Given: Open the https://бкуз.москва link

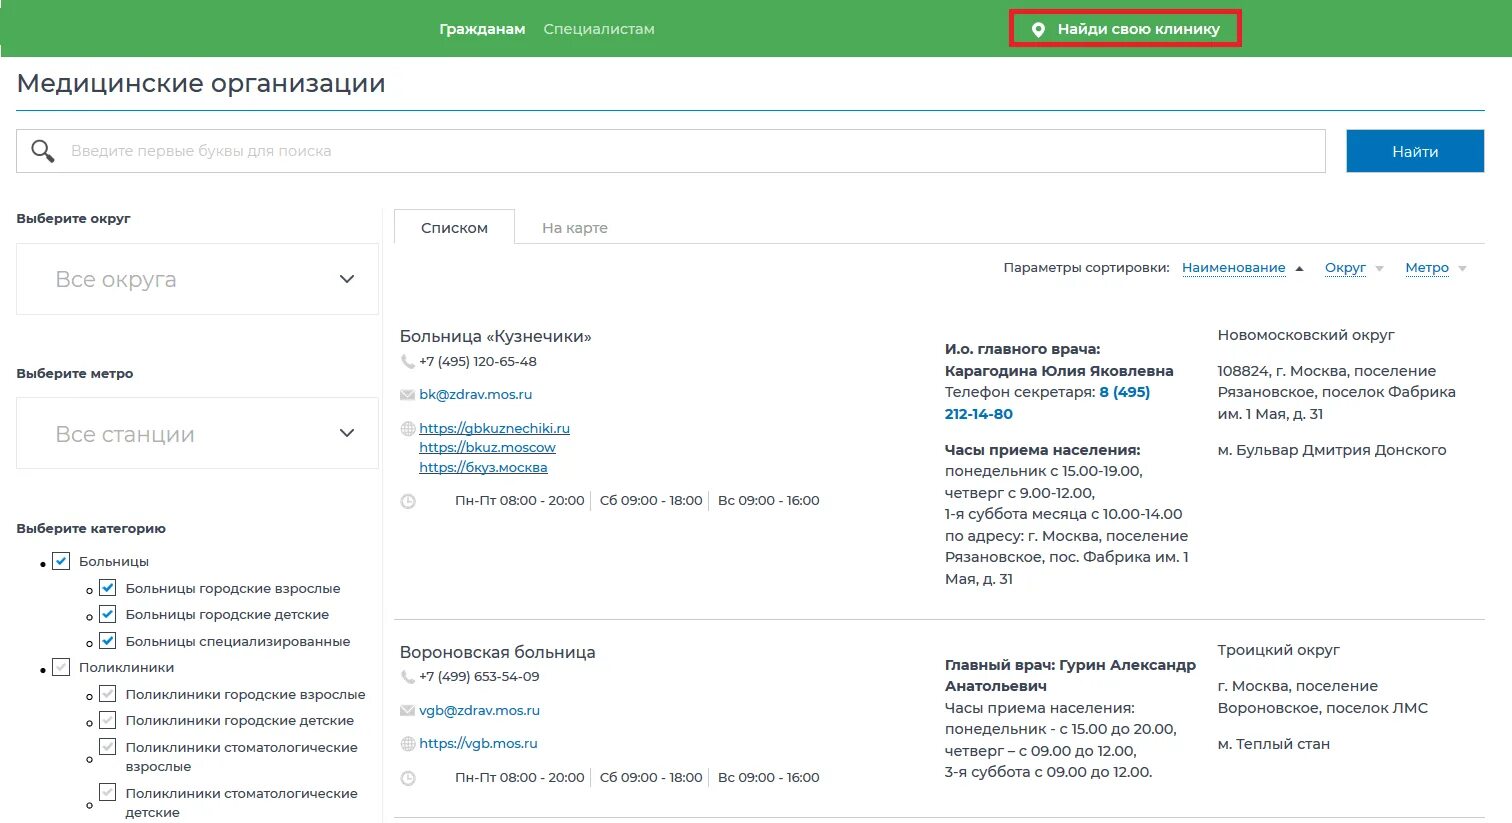Looking at the screenshot, I should point(483,468).
